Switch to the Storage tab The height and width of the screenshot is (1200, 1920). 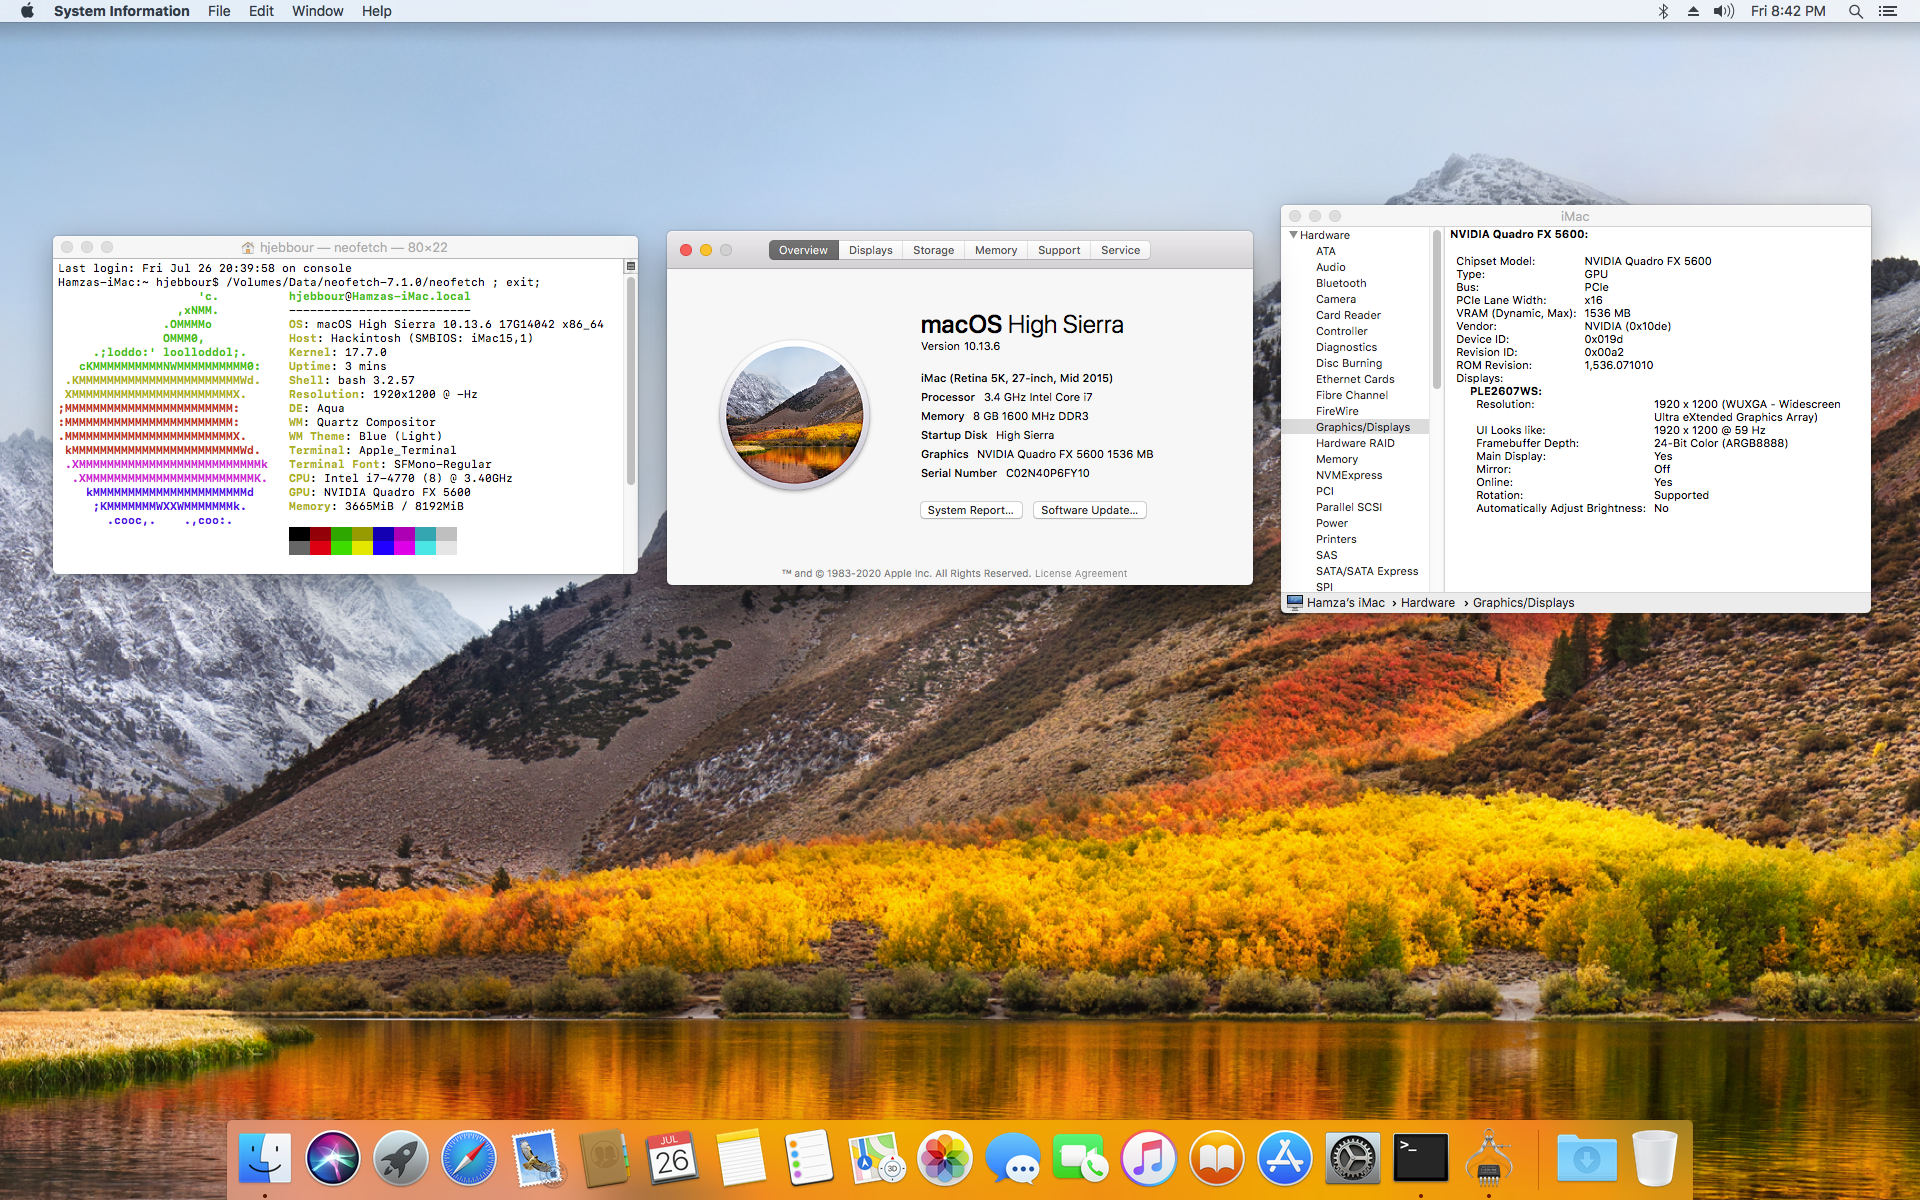point(933,250)
